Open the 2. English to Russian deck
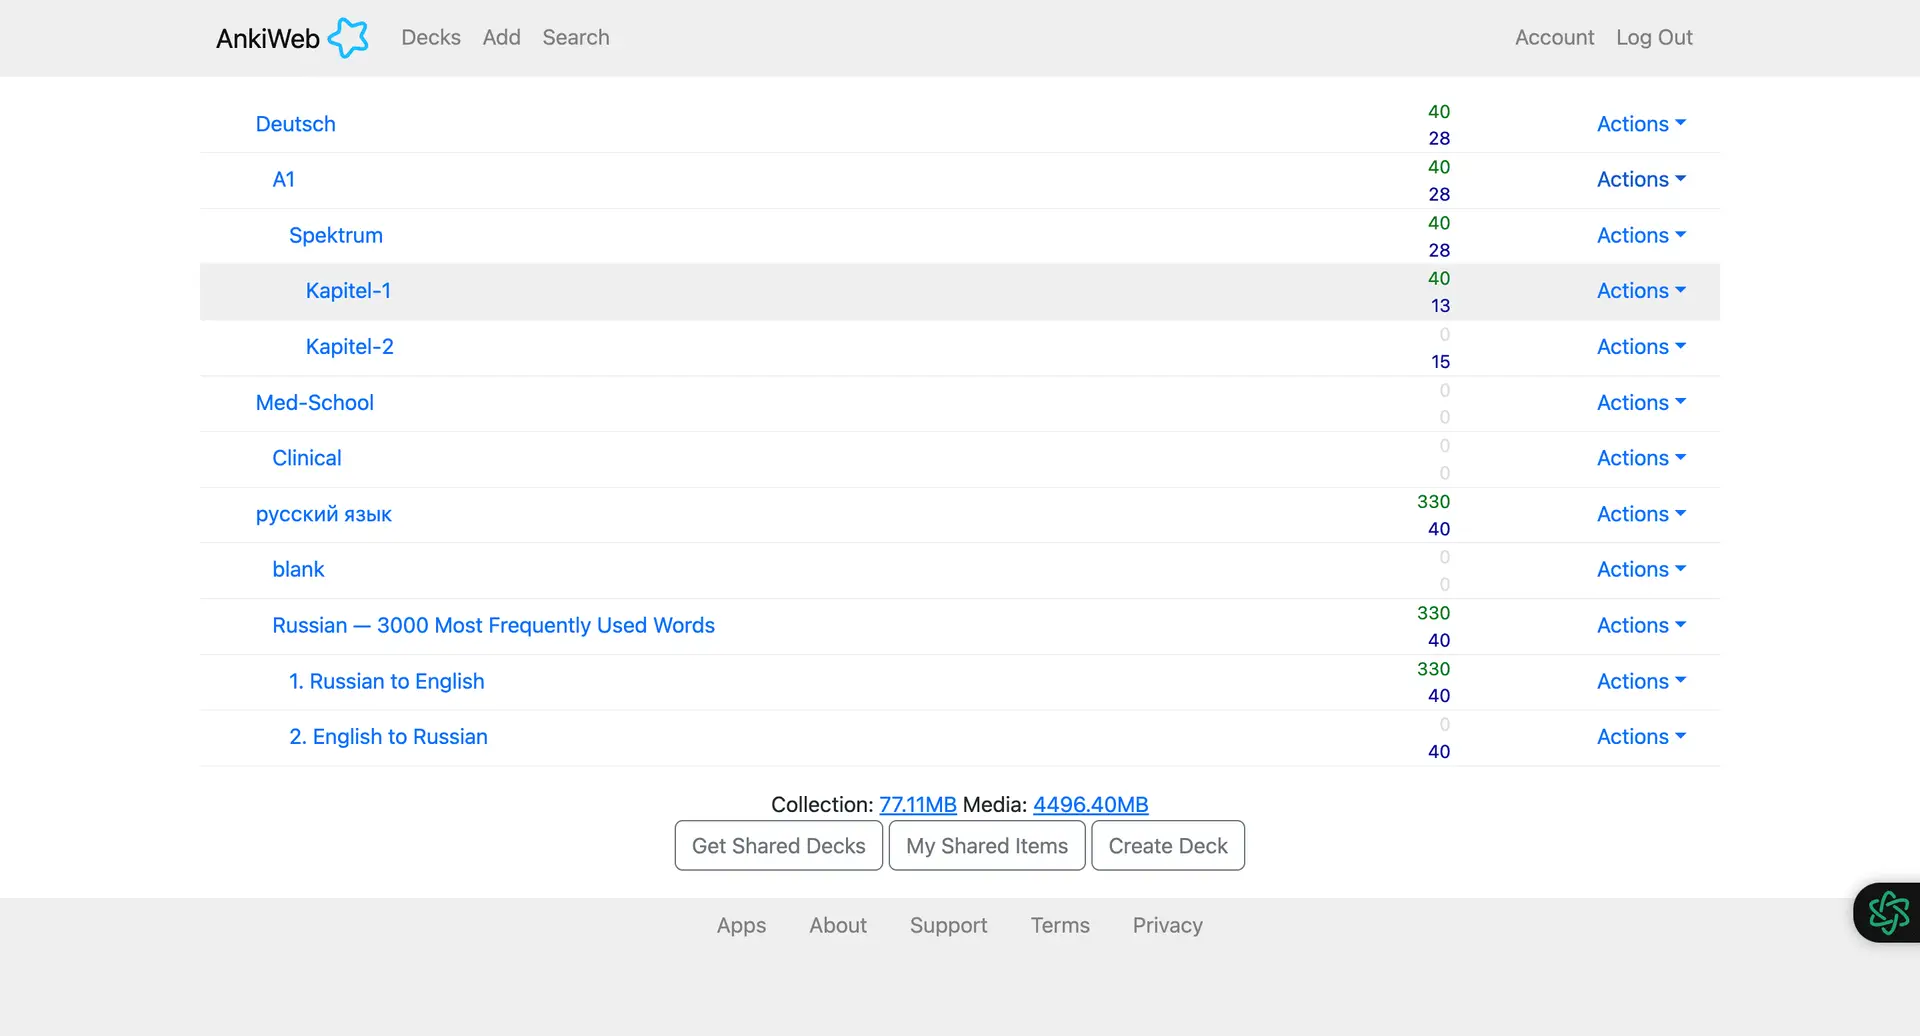The height and width of the screenshot is (1036, 1920). tap(388, 736)
